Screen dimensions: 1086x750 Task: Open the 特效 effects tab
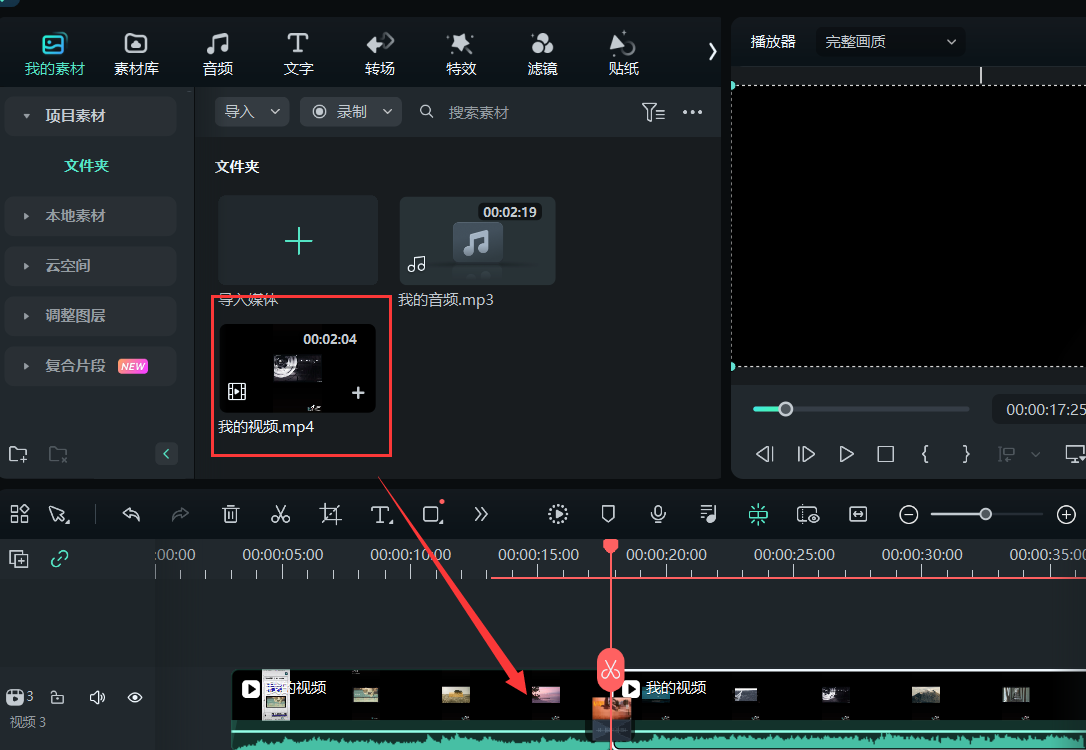tap(461, 54)
